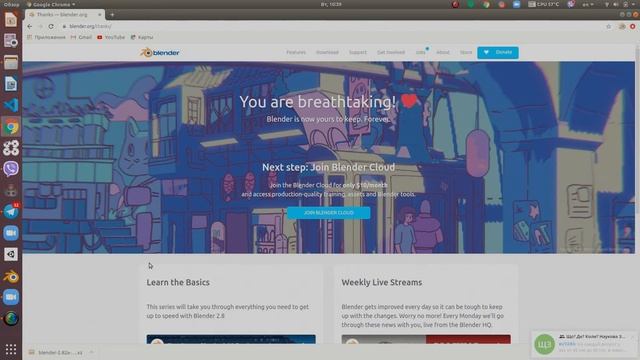The image size is (640, 360).
Task: Click the green tray indicator in top panel
Action: pos(471,4)
